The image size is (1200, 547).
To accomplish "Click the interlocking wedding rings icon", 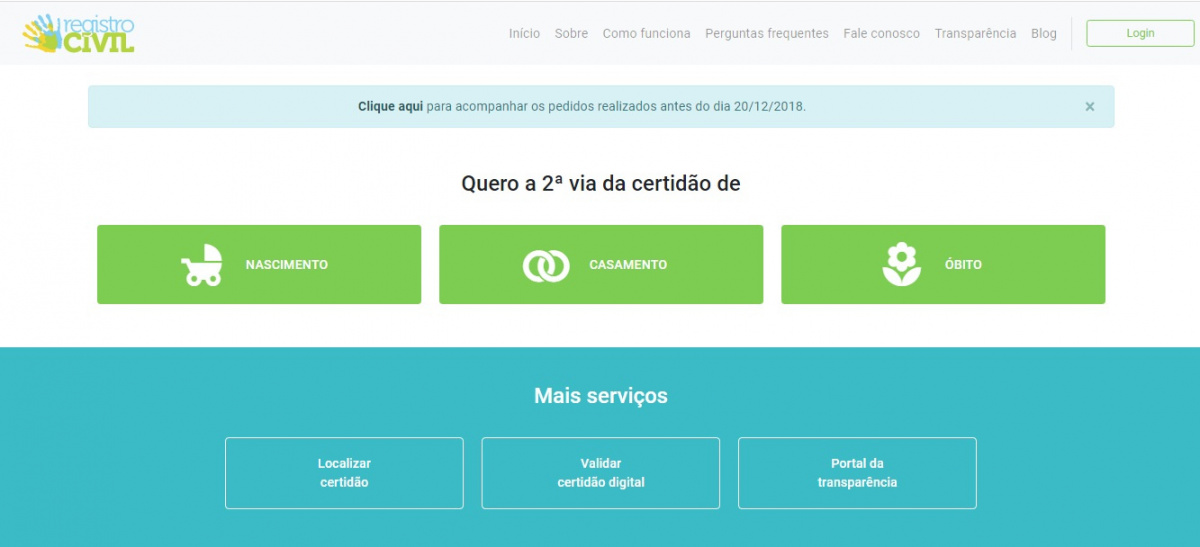I will [x=545, y=265].
